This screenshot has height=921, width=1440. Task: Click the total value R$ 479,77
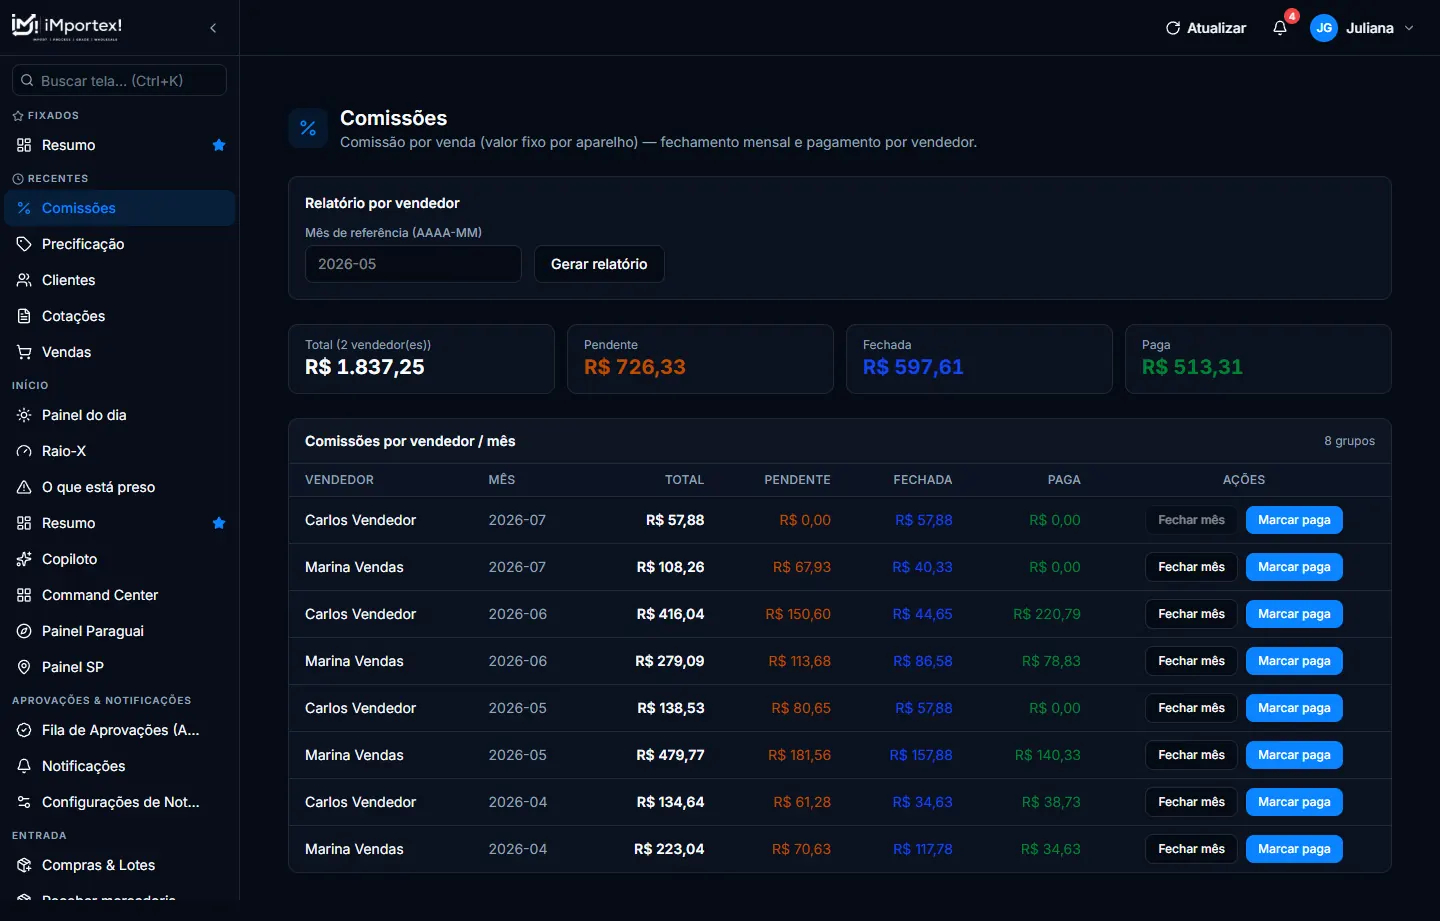[x=670, y=755]
